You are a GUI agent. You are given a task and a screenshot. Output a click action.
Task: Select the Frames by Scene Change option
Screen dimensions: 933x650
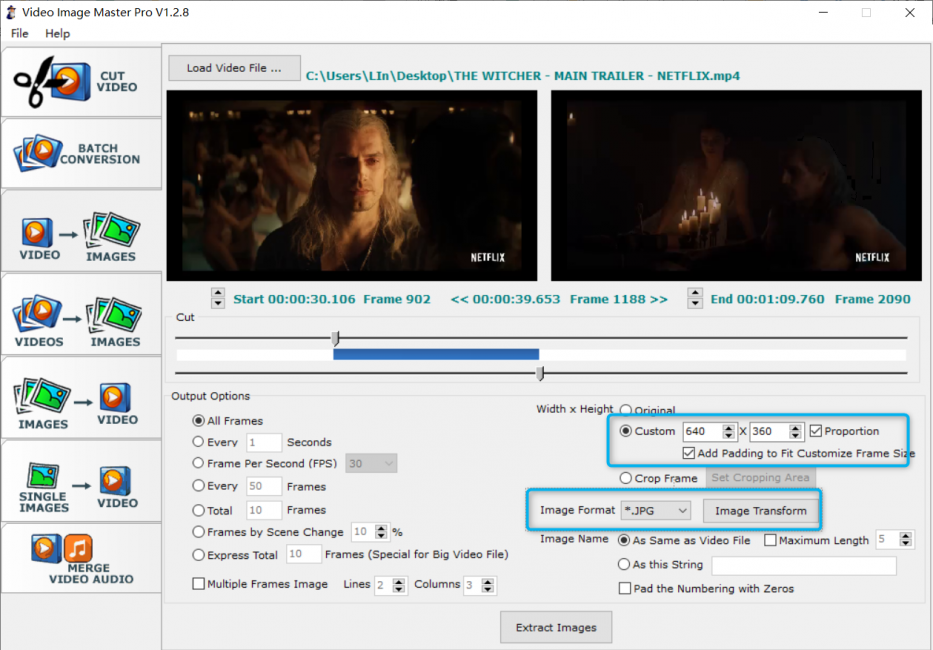click(198, 532)
